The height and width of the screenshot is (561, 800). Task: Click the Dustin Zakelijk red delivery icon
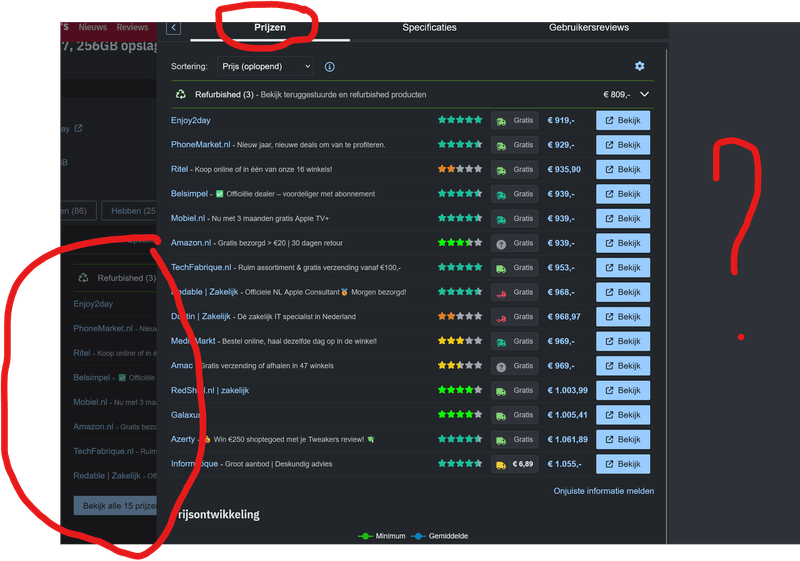coord(501,317)
